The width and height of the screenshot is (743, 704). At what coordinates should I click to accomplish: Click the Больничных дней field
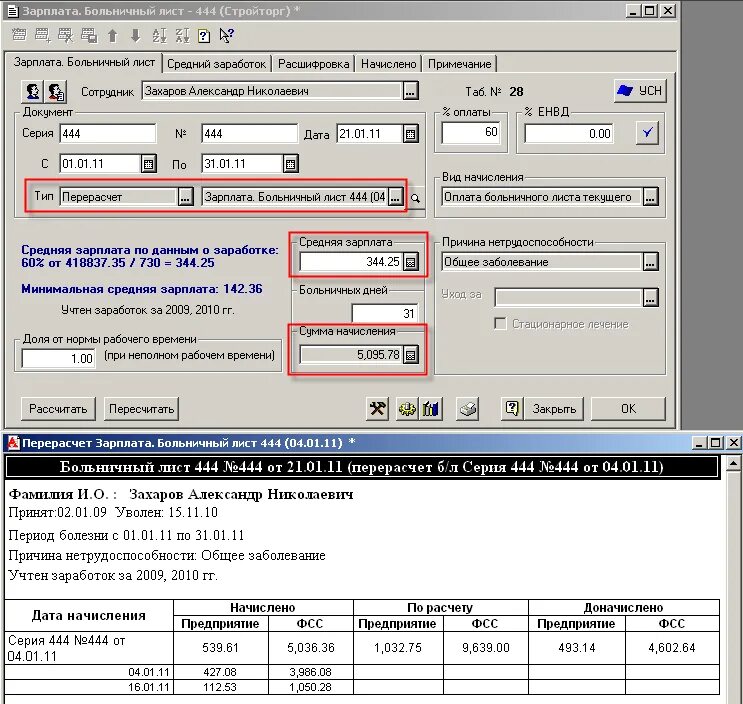click(384, 313)
